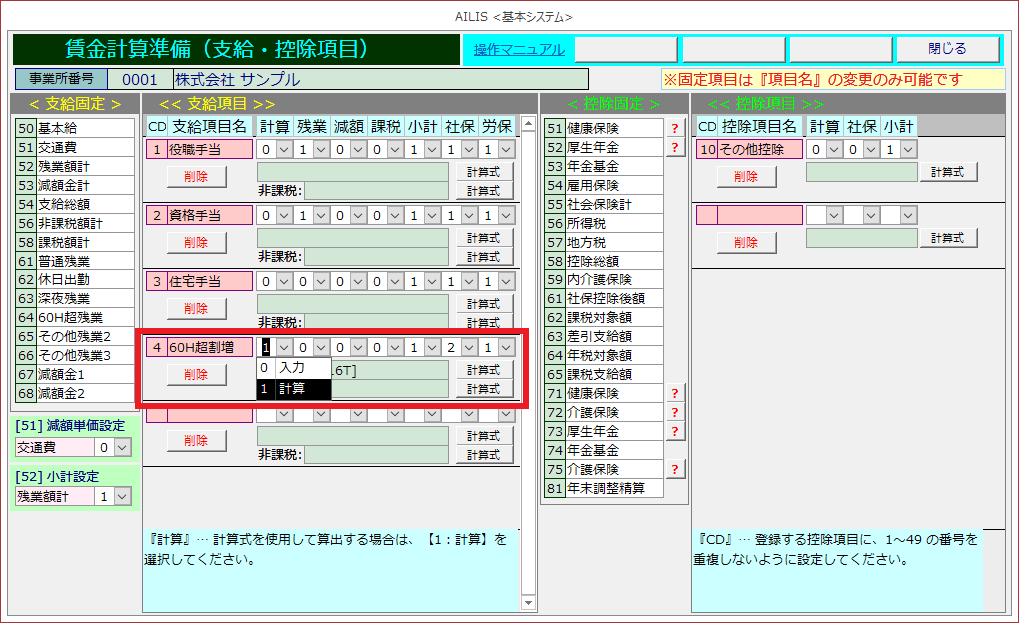Choose 計算 from the open dropdown list
The image size is (1019, 623).
click(292, 388)
